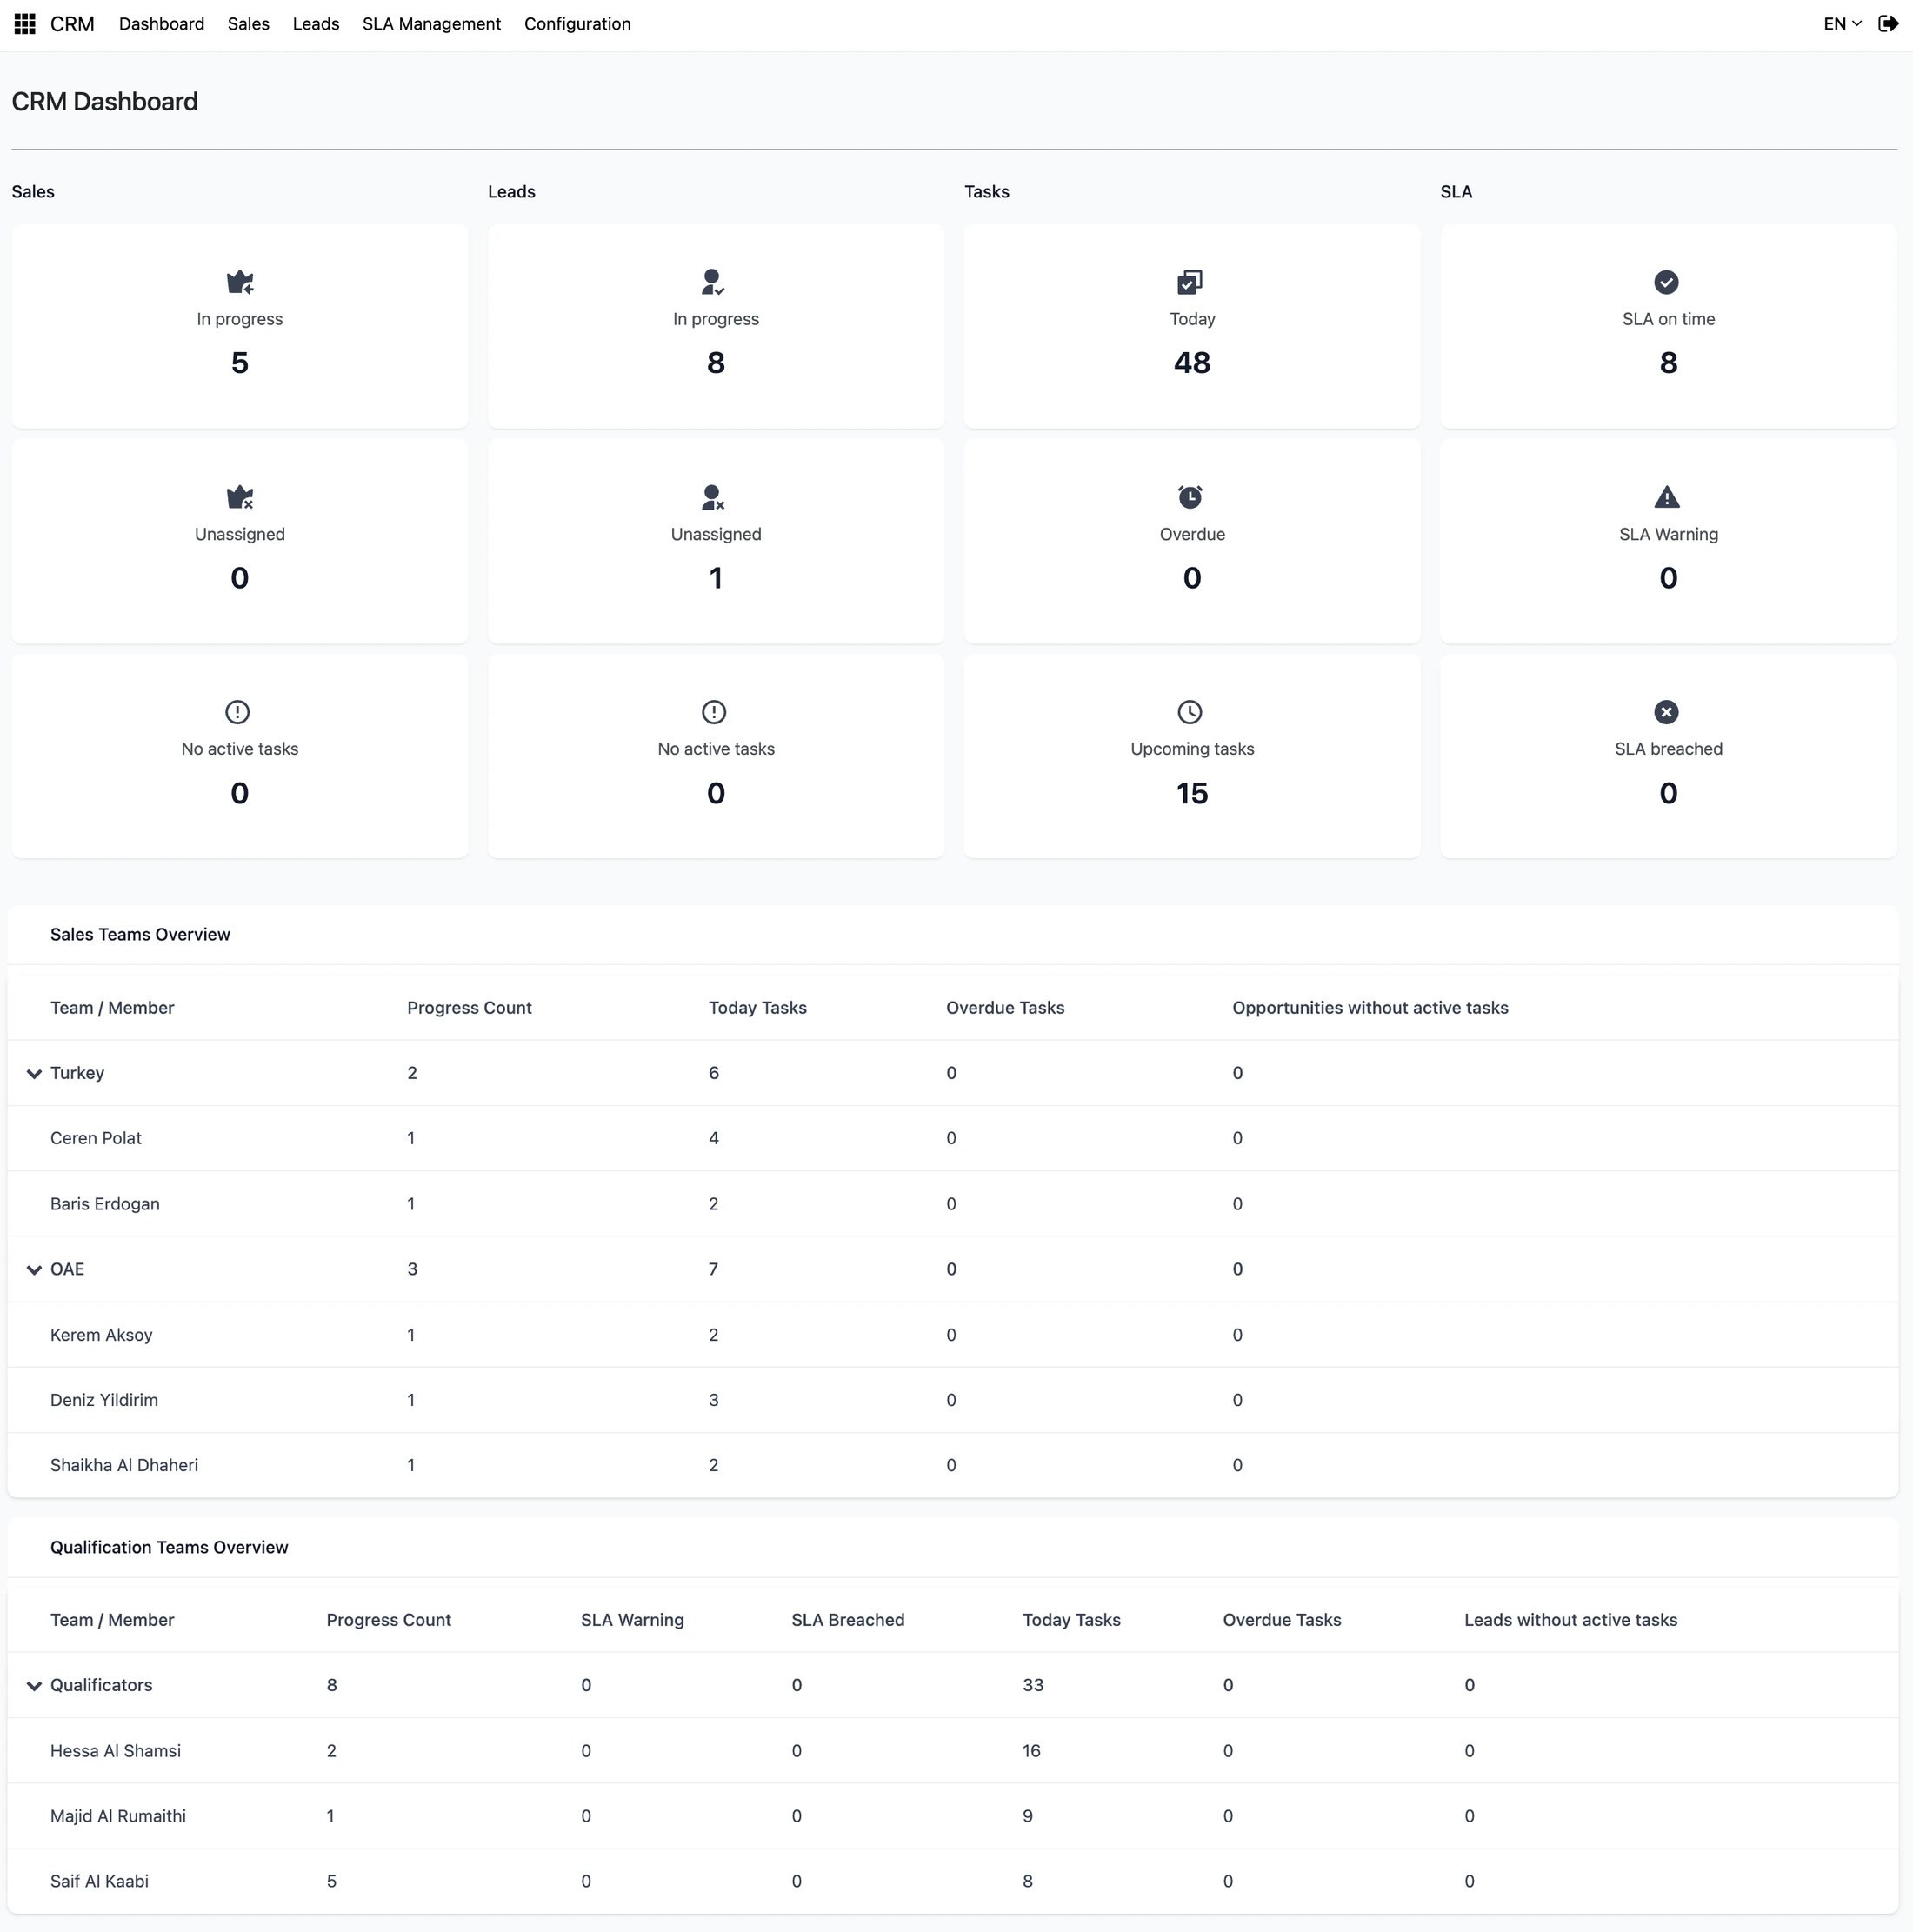This screenshot has width=1913, height=1932.
Task: Click Sales No active tasks alert icon
Action: tap(237, 712)
